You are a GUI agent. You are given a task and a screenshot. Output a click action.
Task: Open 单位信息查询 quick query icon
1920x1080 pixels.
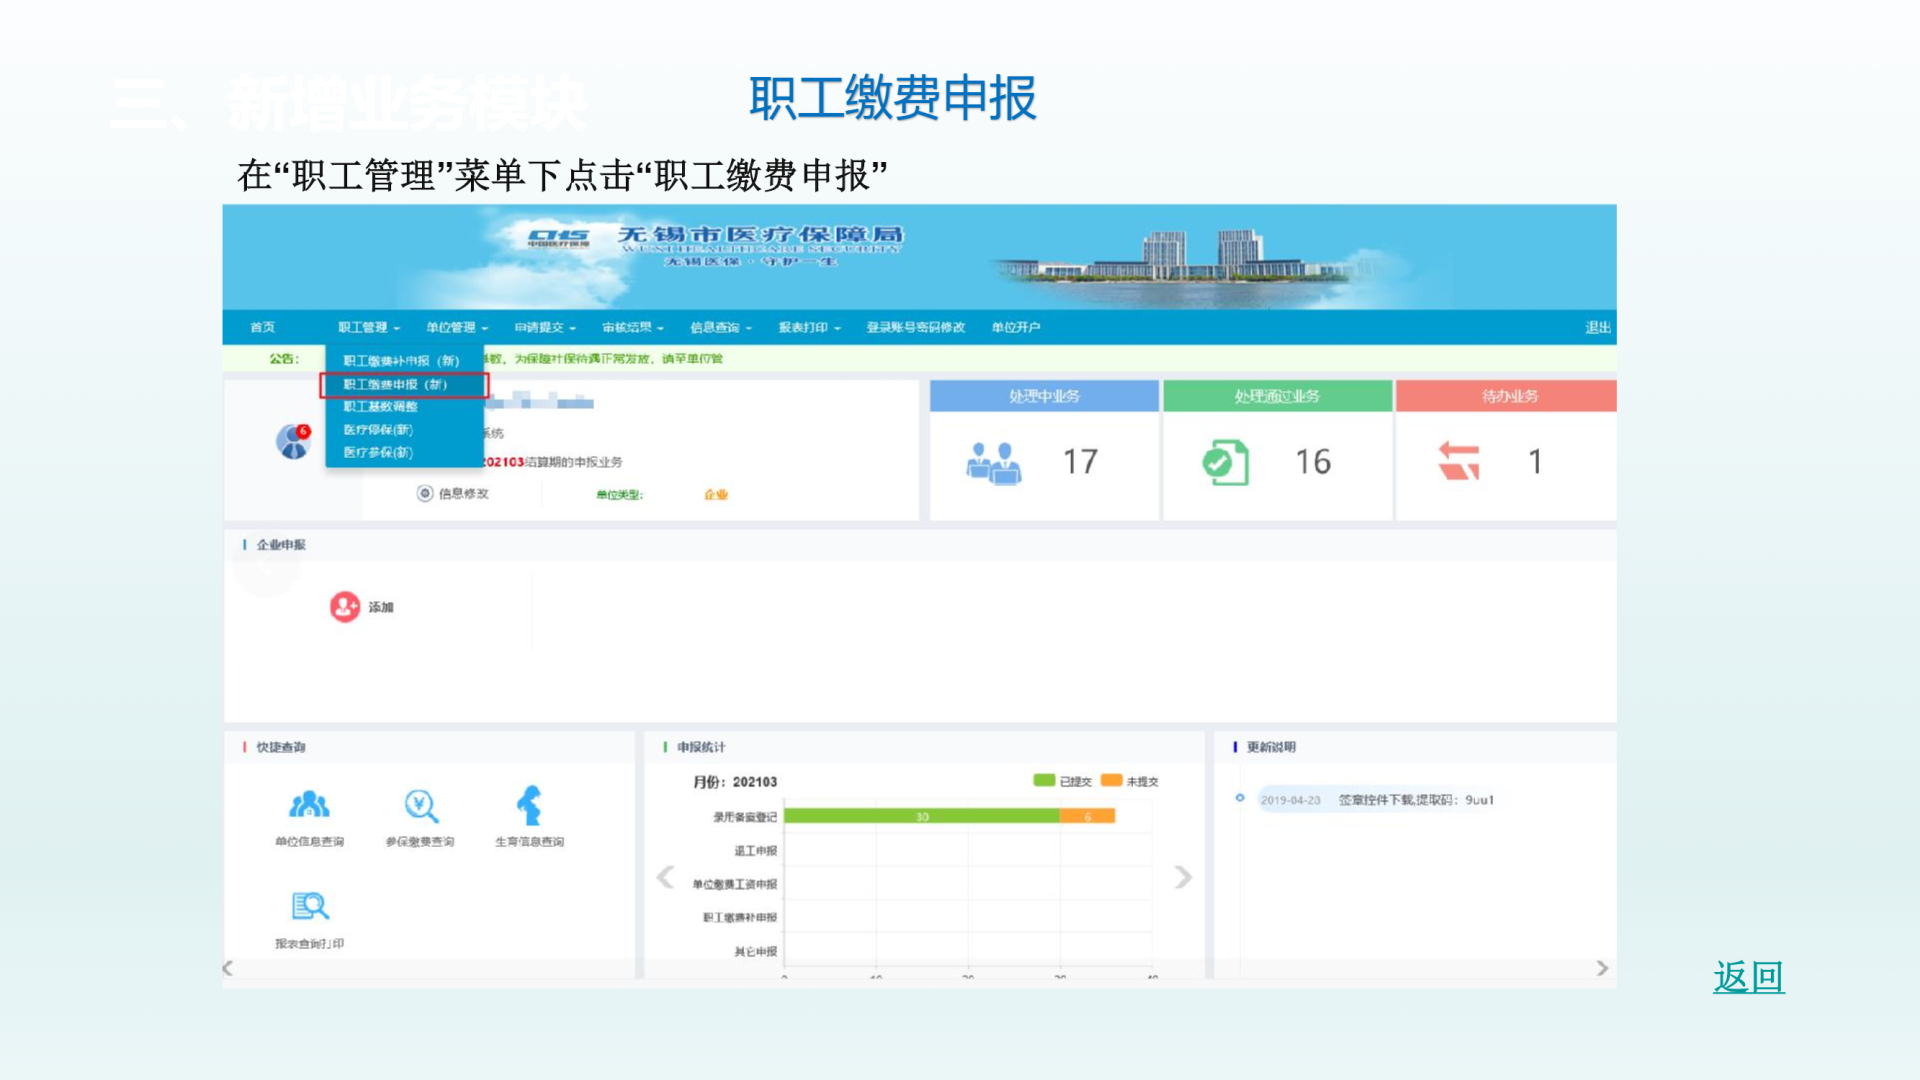[309, 806]
